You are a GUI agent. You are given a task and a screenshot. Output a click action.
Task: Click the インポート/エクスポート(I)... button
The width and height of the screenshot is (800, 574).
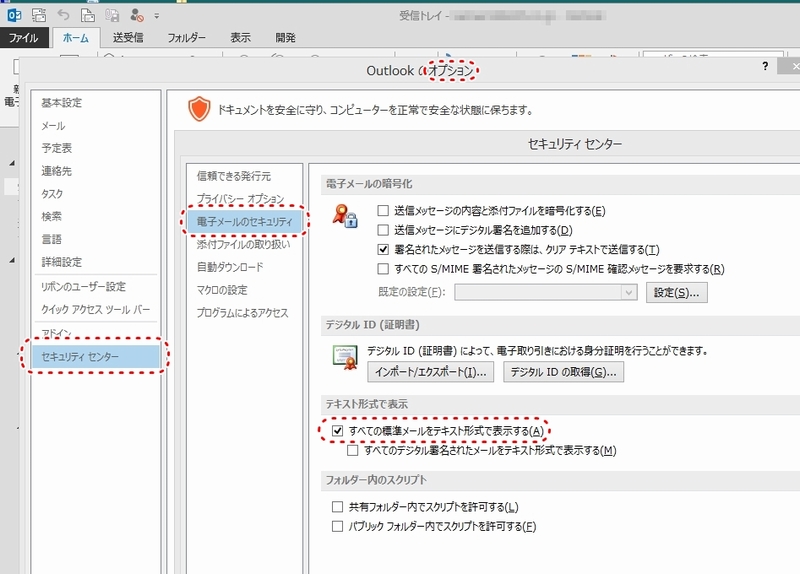coord(430,372)
